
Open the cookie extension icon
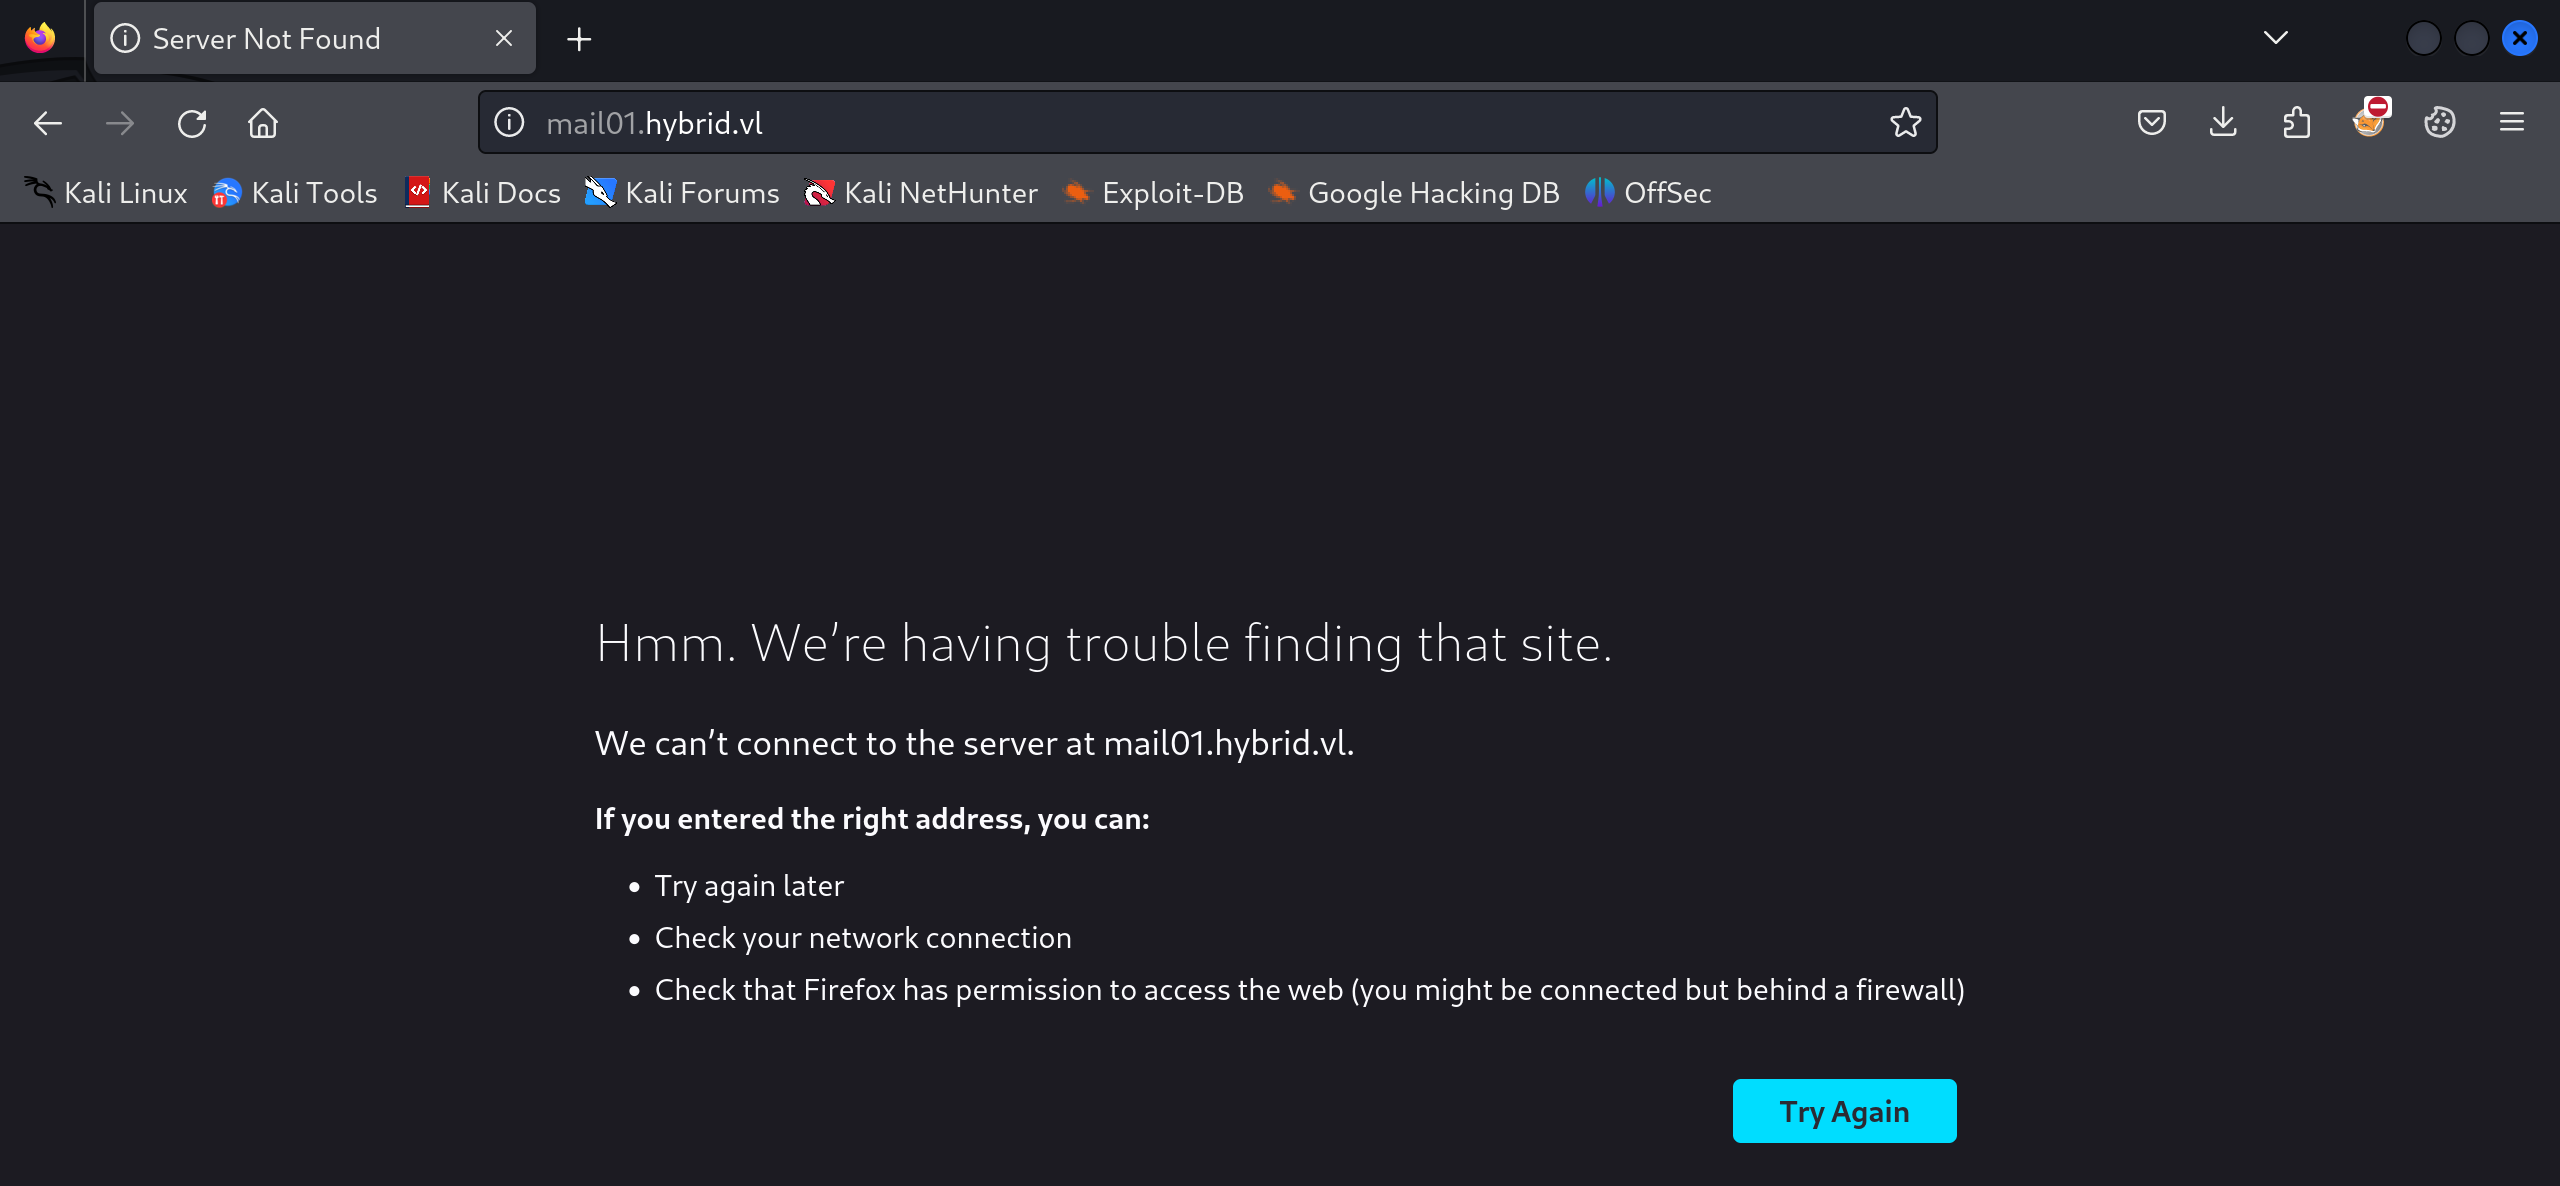2440,123
